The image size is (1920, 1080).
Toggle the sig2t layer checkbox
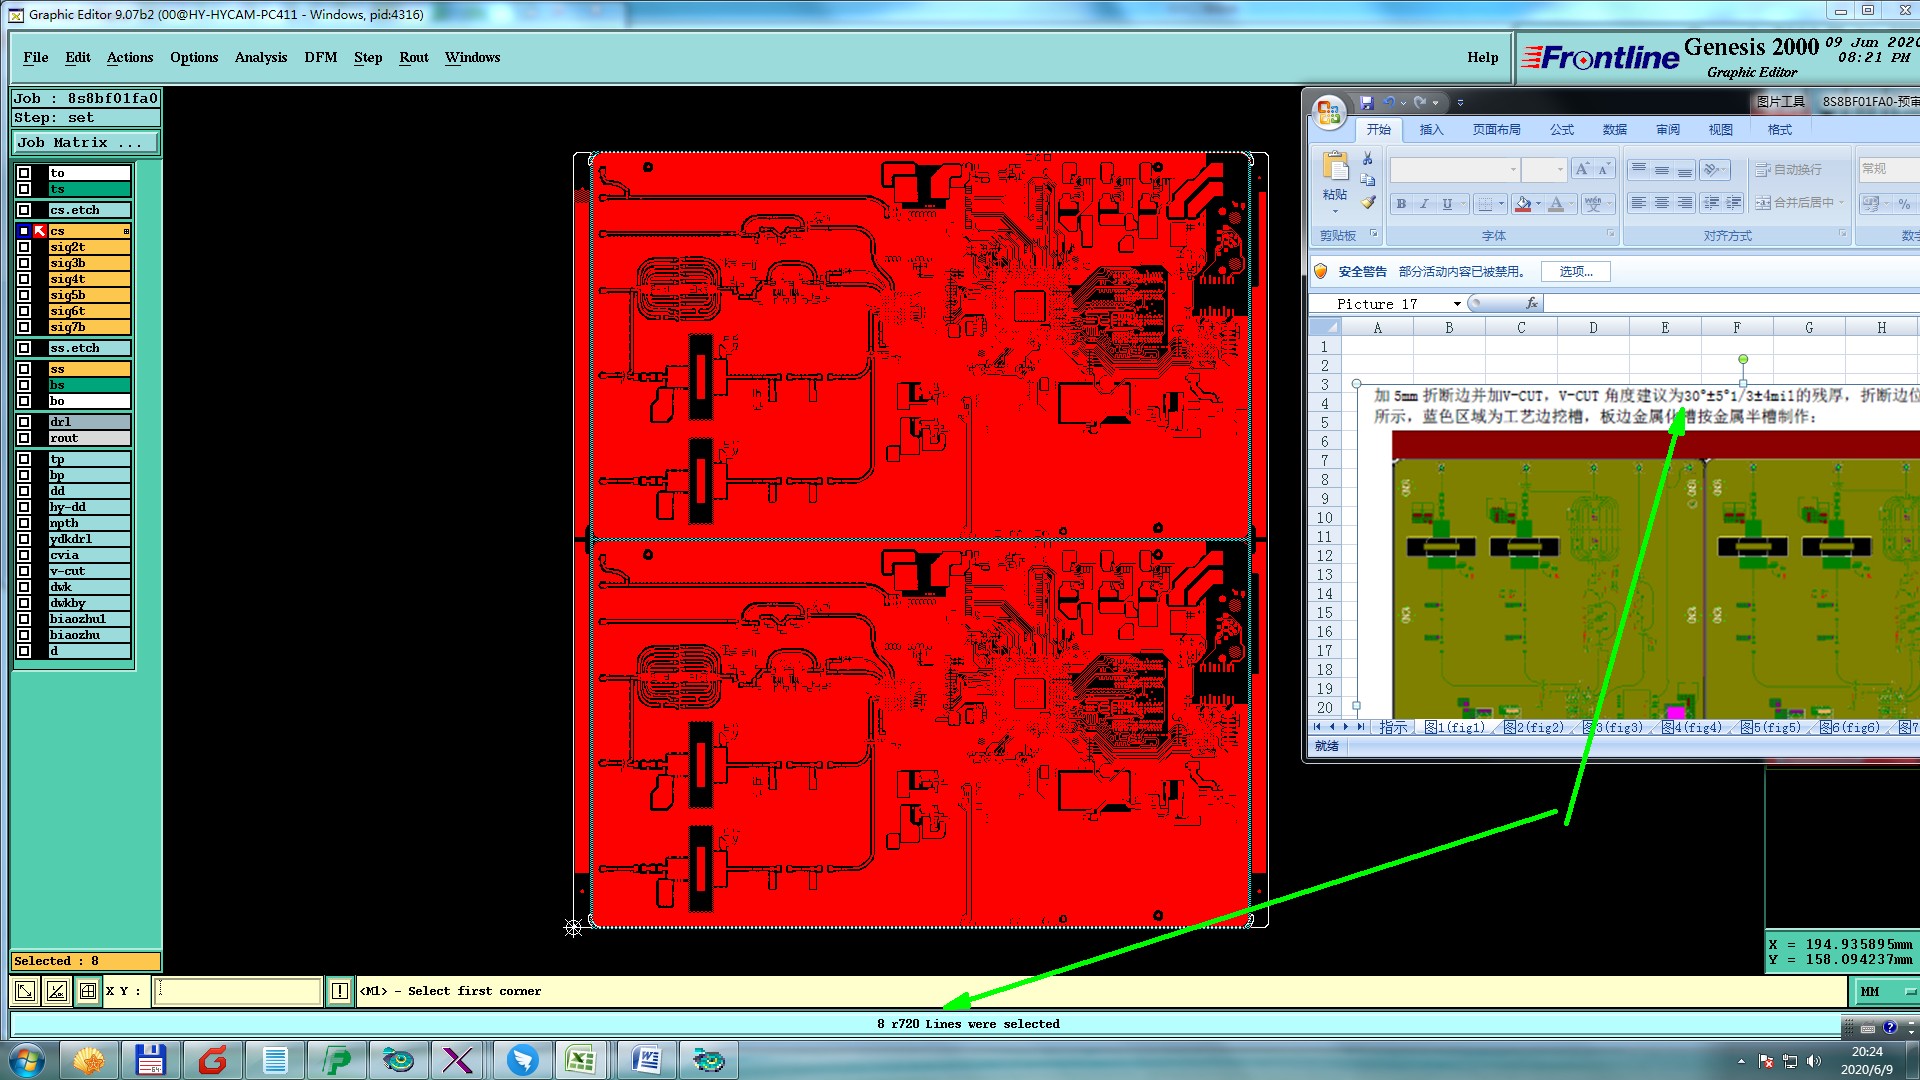click(x=24, y=247)
